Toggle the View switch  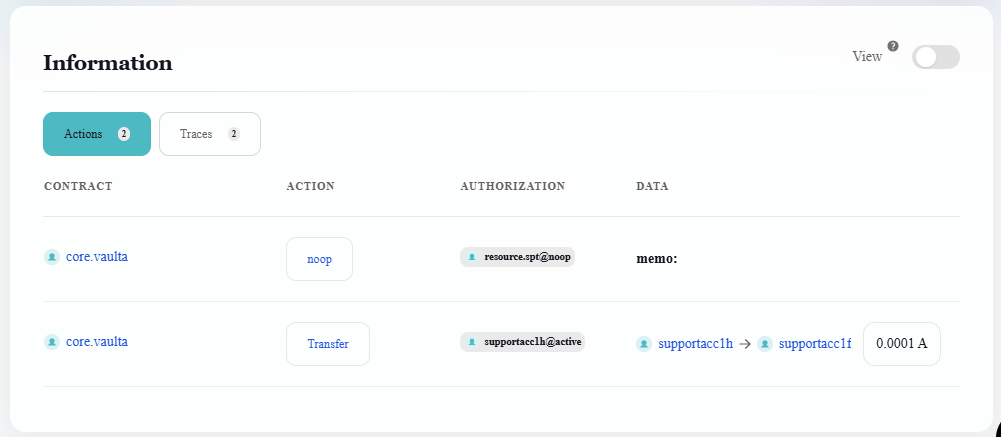(935, 57)
